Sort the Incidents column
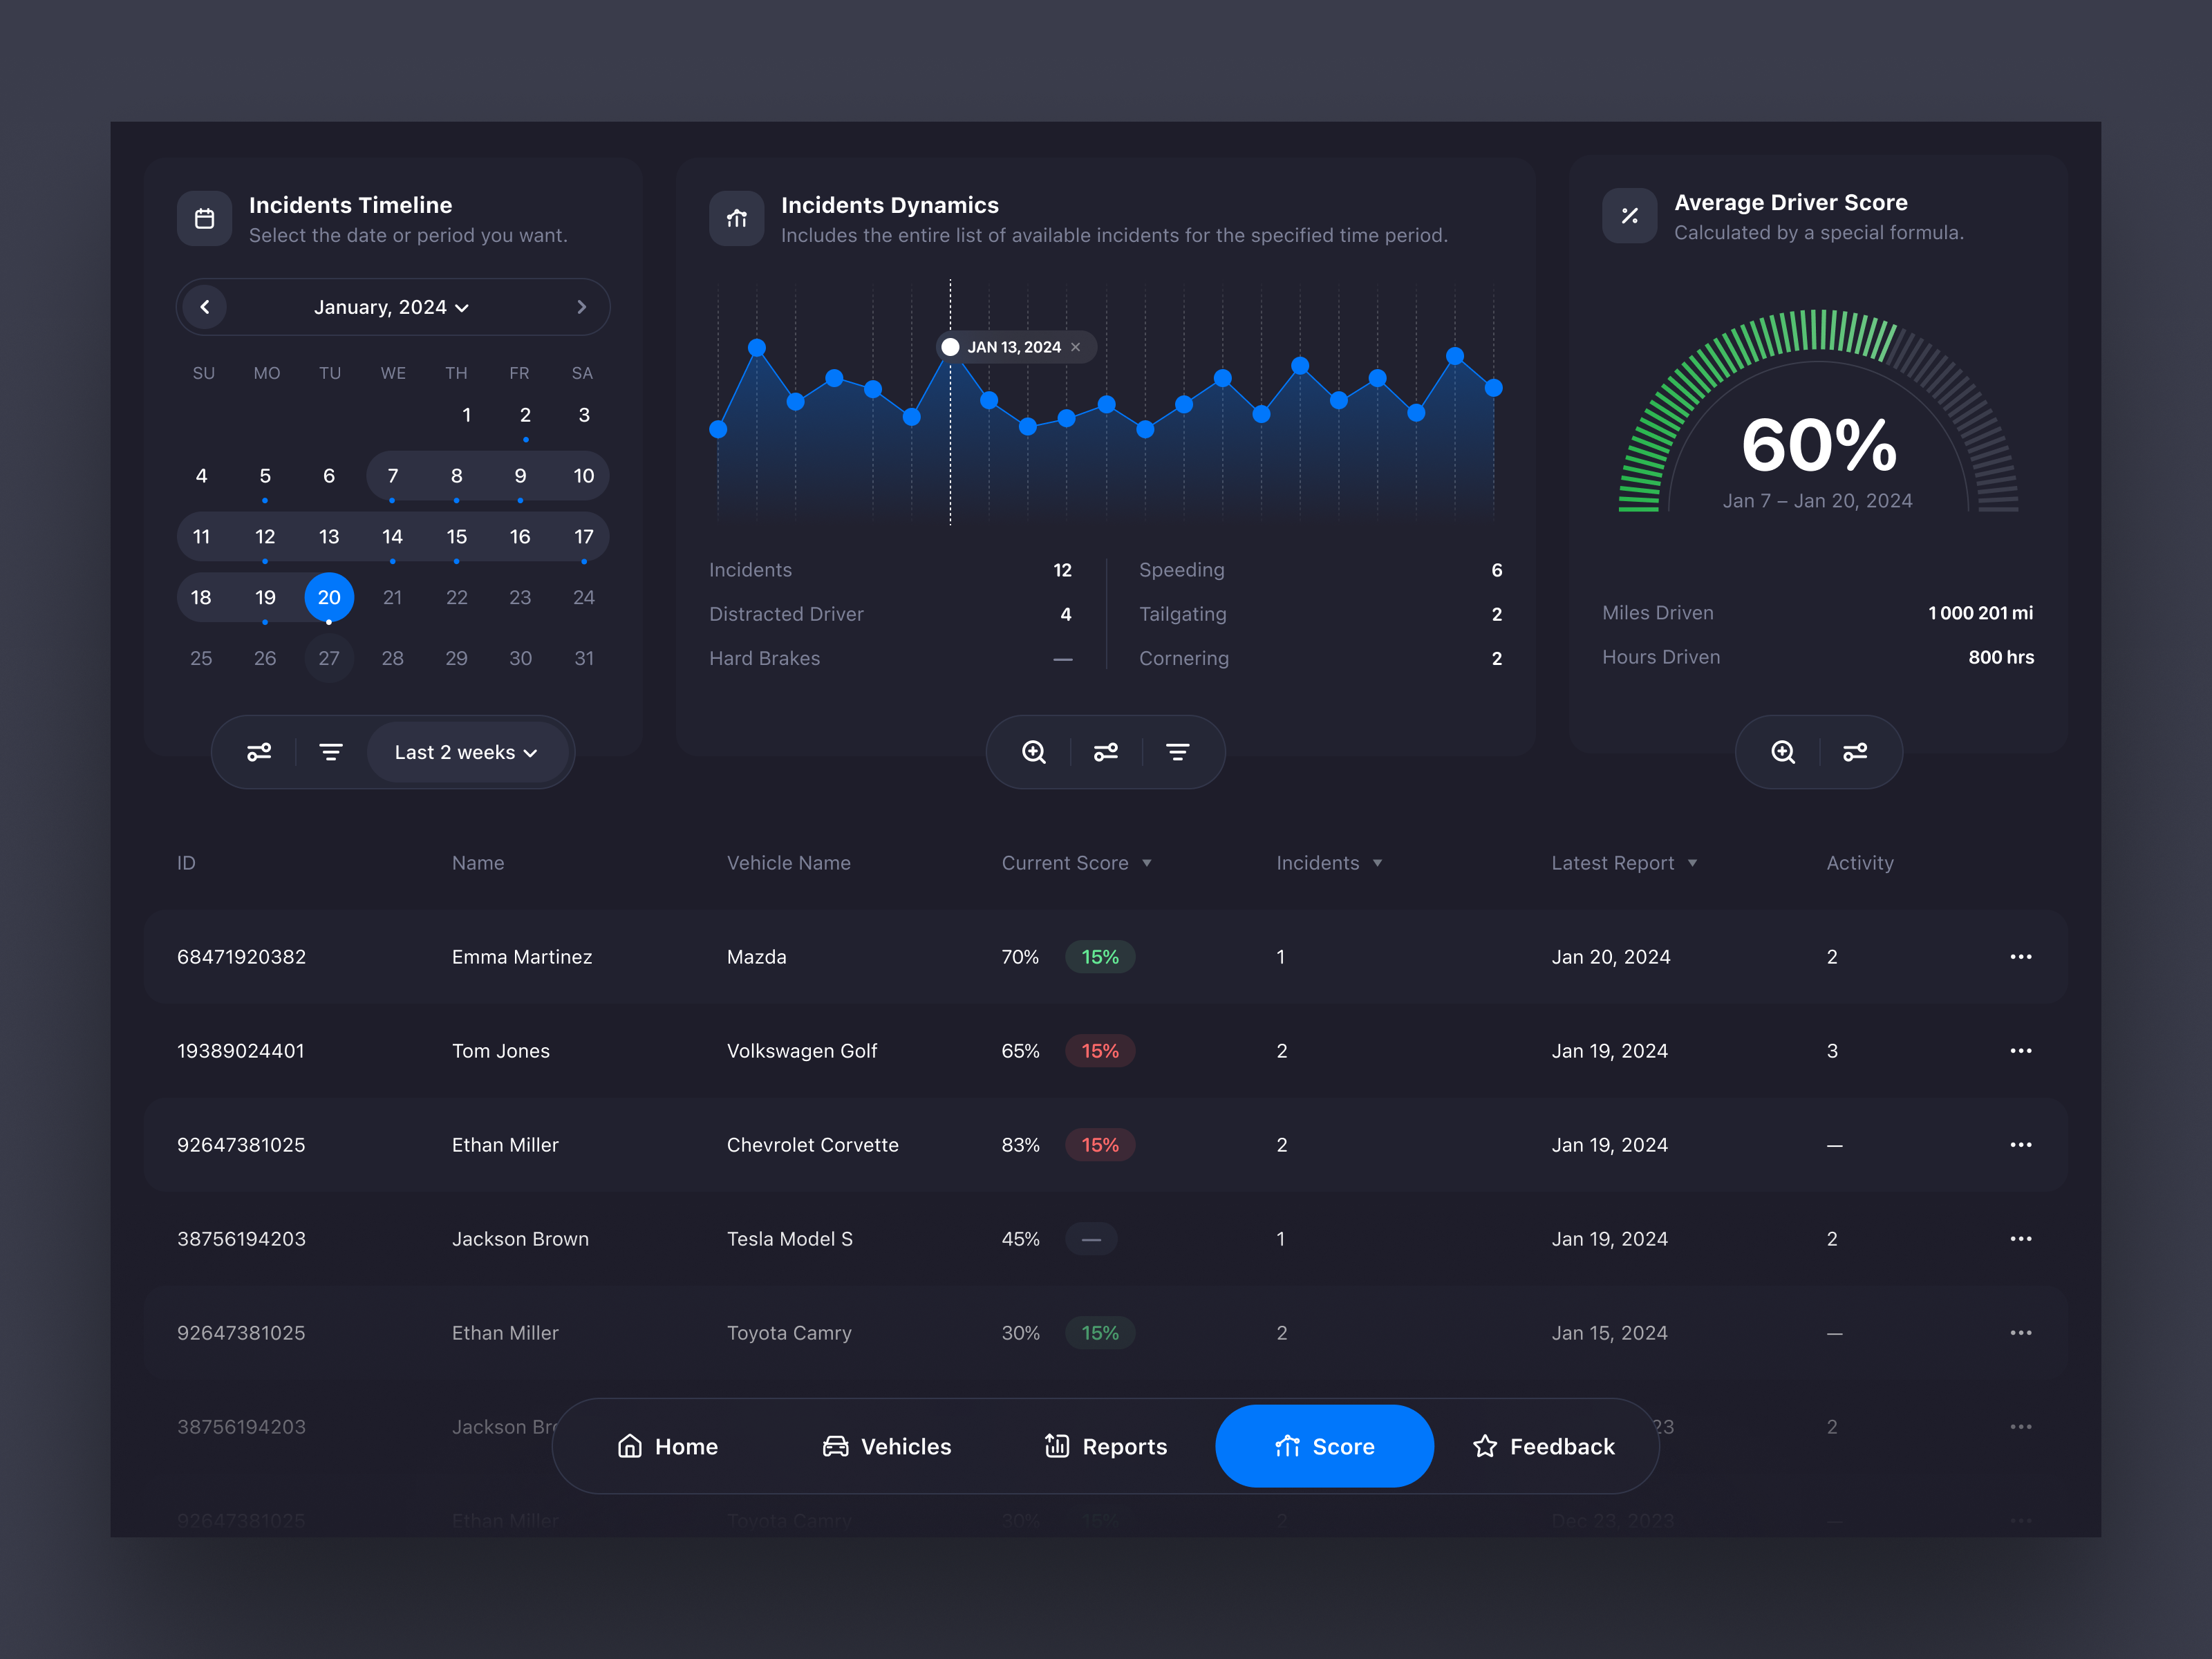Image resolution: width=2212 pixels, height=1659 pixels. (x=1379, y=863)
